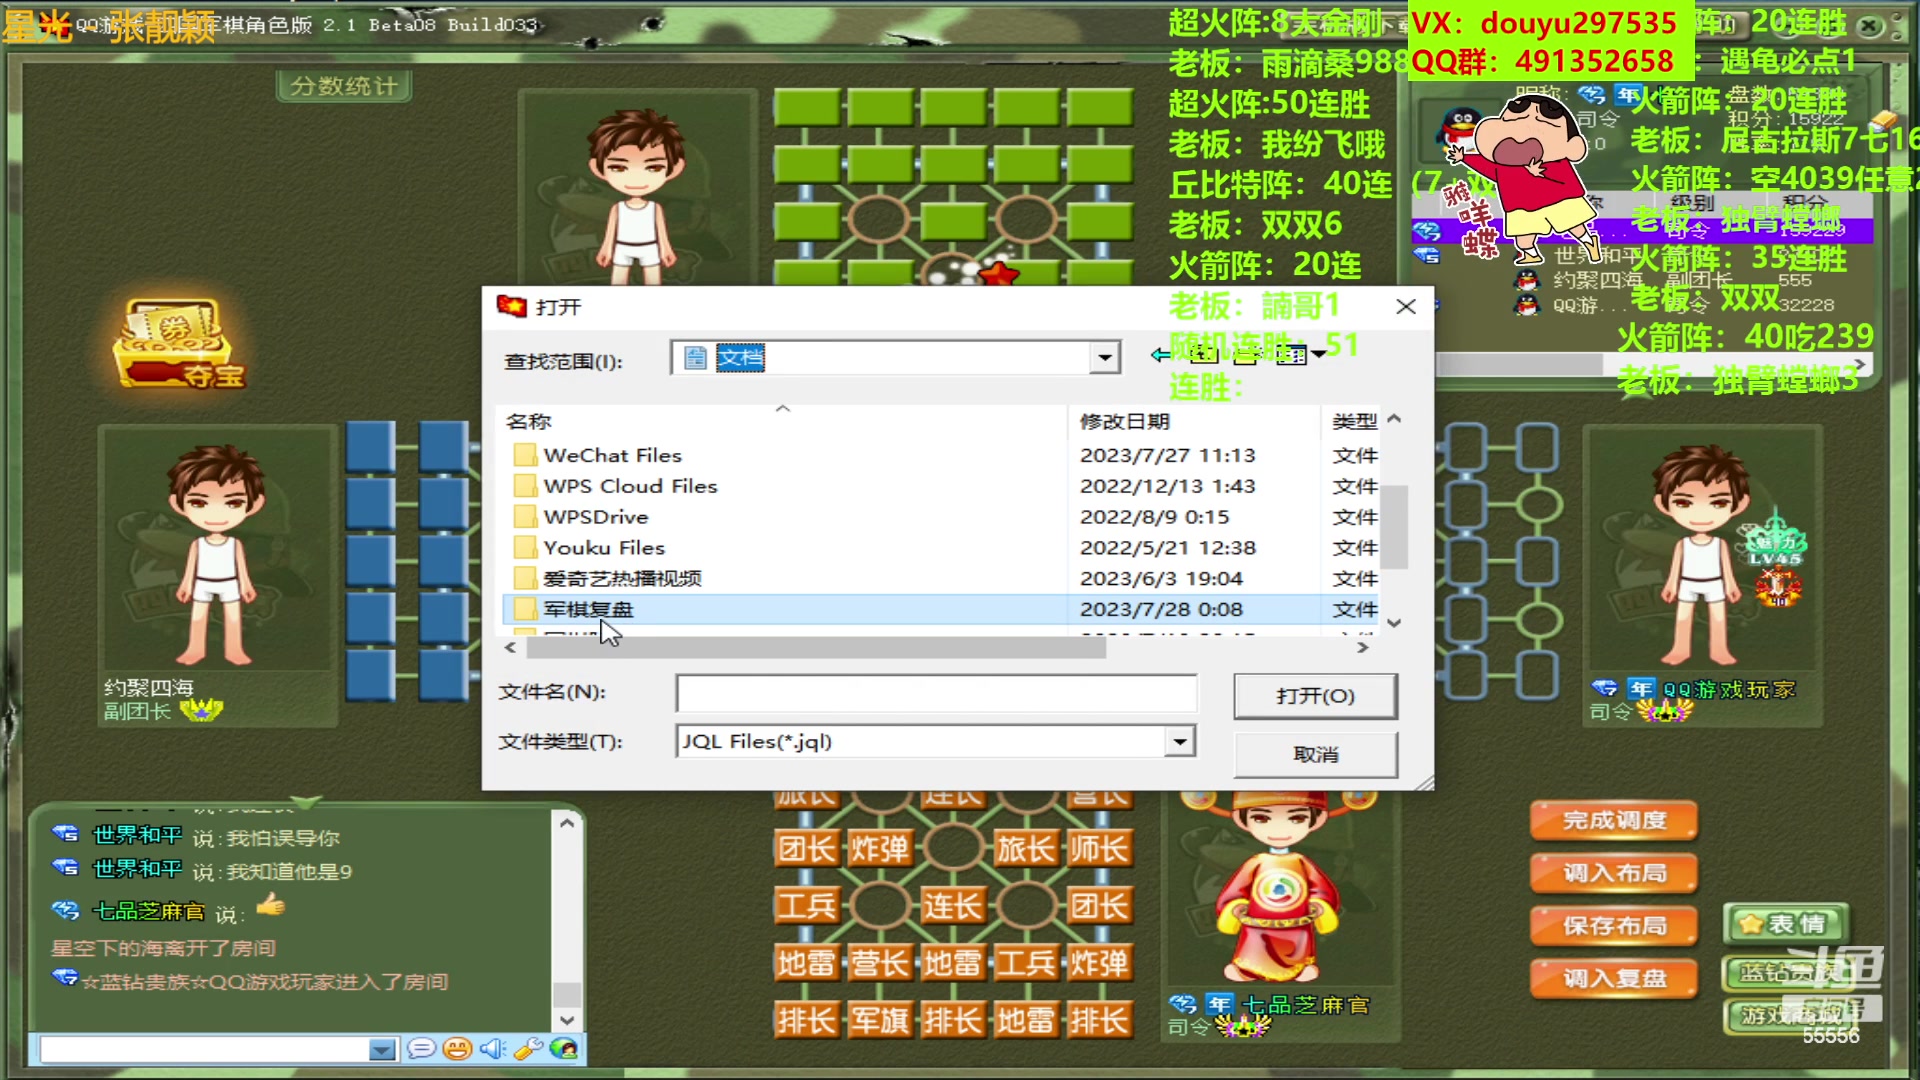Viewport: 1920px width, 1080px height.
Task: Click the 2022/5/21 12:38 date cell
Action: (1167, 549)
